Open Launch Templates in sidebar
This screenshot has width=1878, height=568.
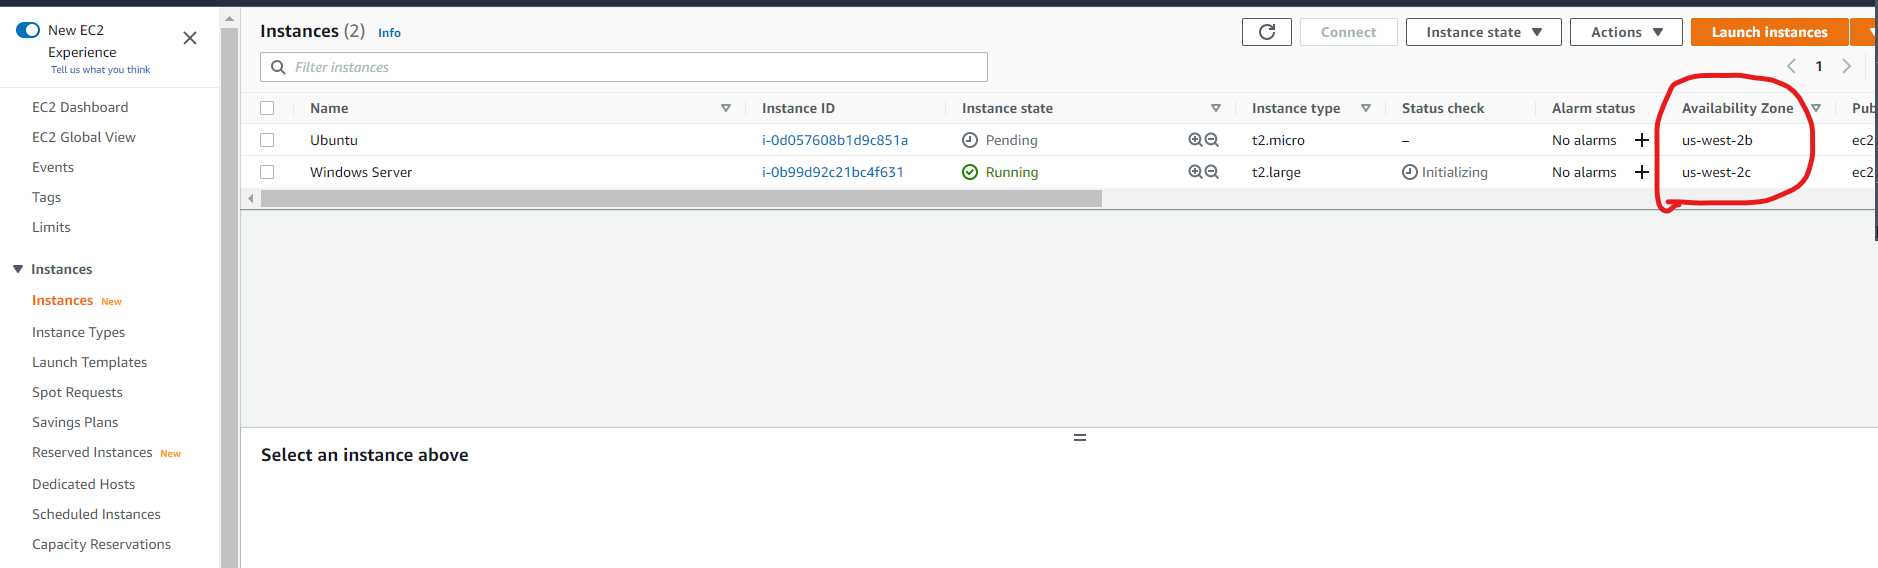[x=89, y=362]
